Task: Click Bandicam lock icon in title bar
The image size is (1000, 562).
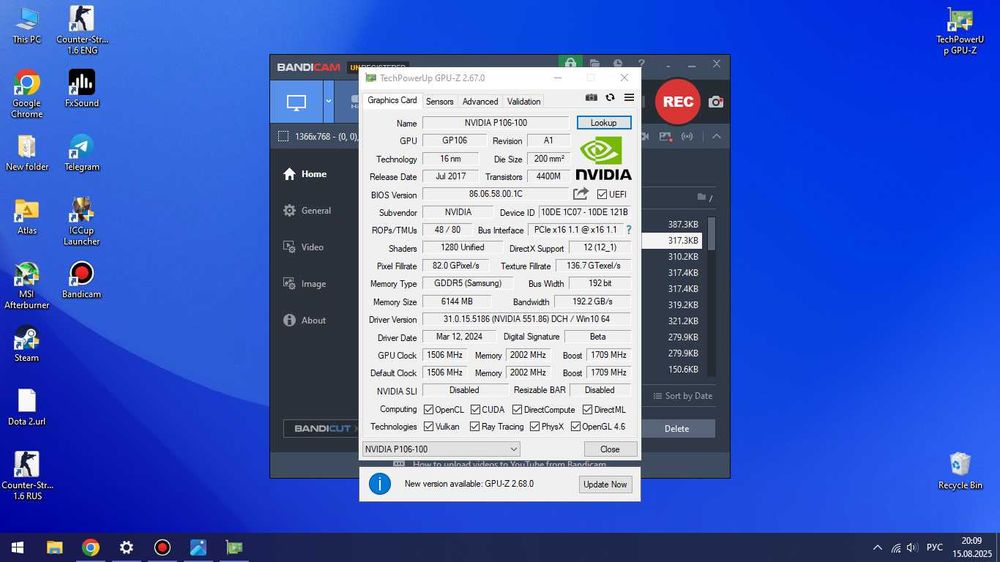Action: [x=570, y=64]
